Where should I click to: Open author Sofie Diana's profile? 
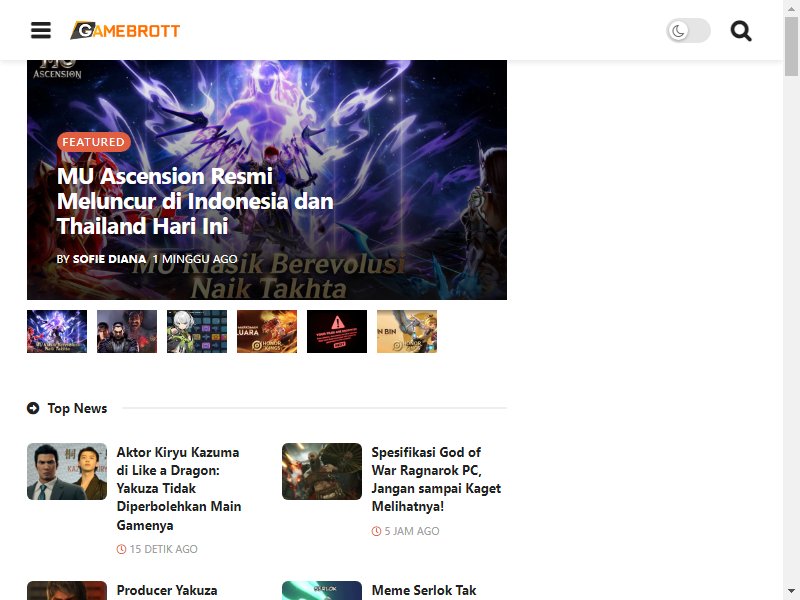109,259
